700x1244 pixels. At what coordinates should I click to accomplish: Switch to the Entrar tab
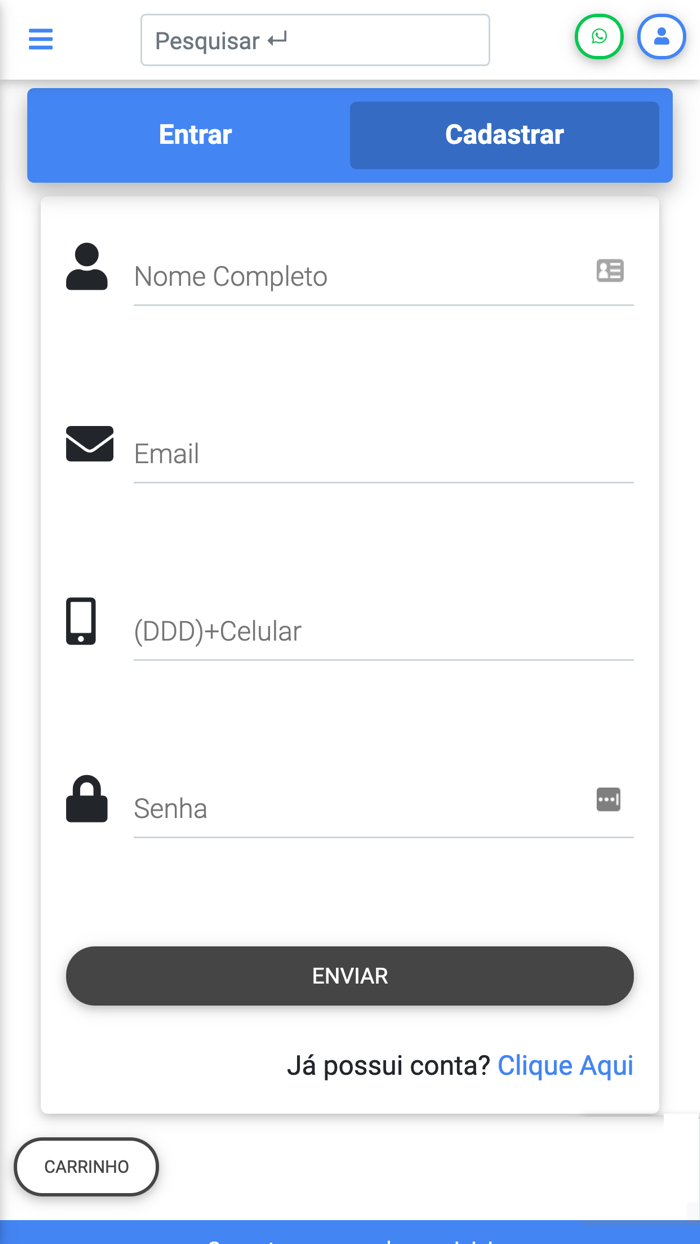pos(195,135)
